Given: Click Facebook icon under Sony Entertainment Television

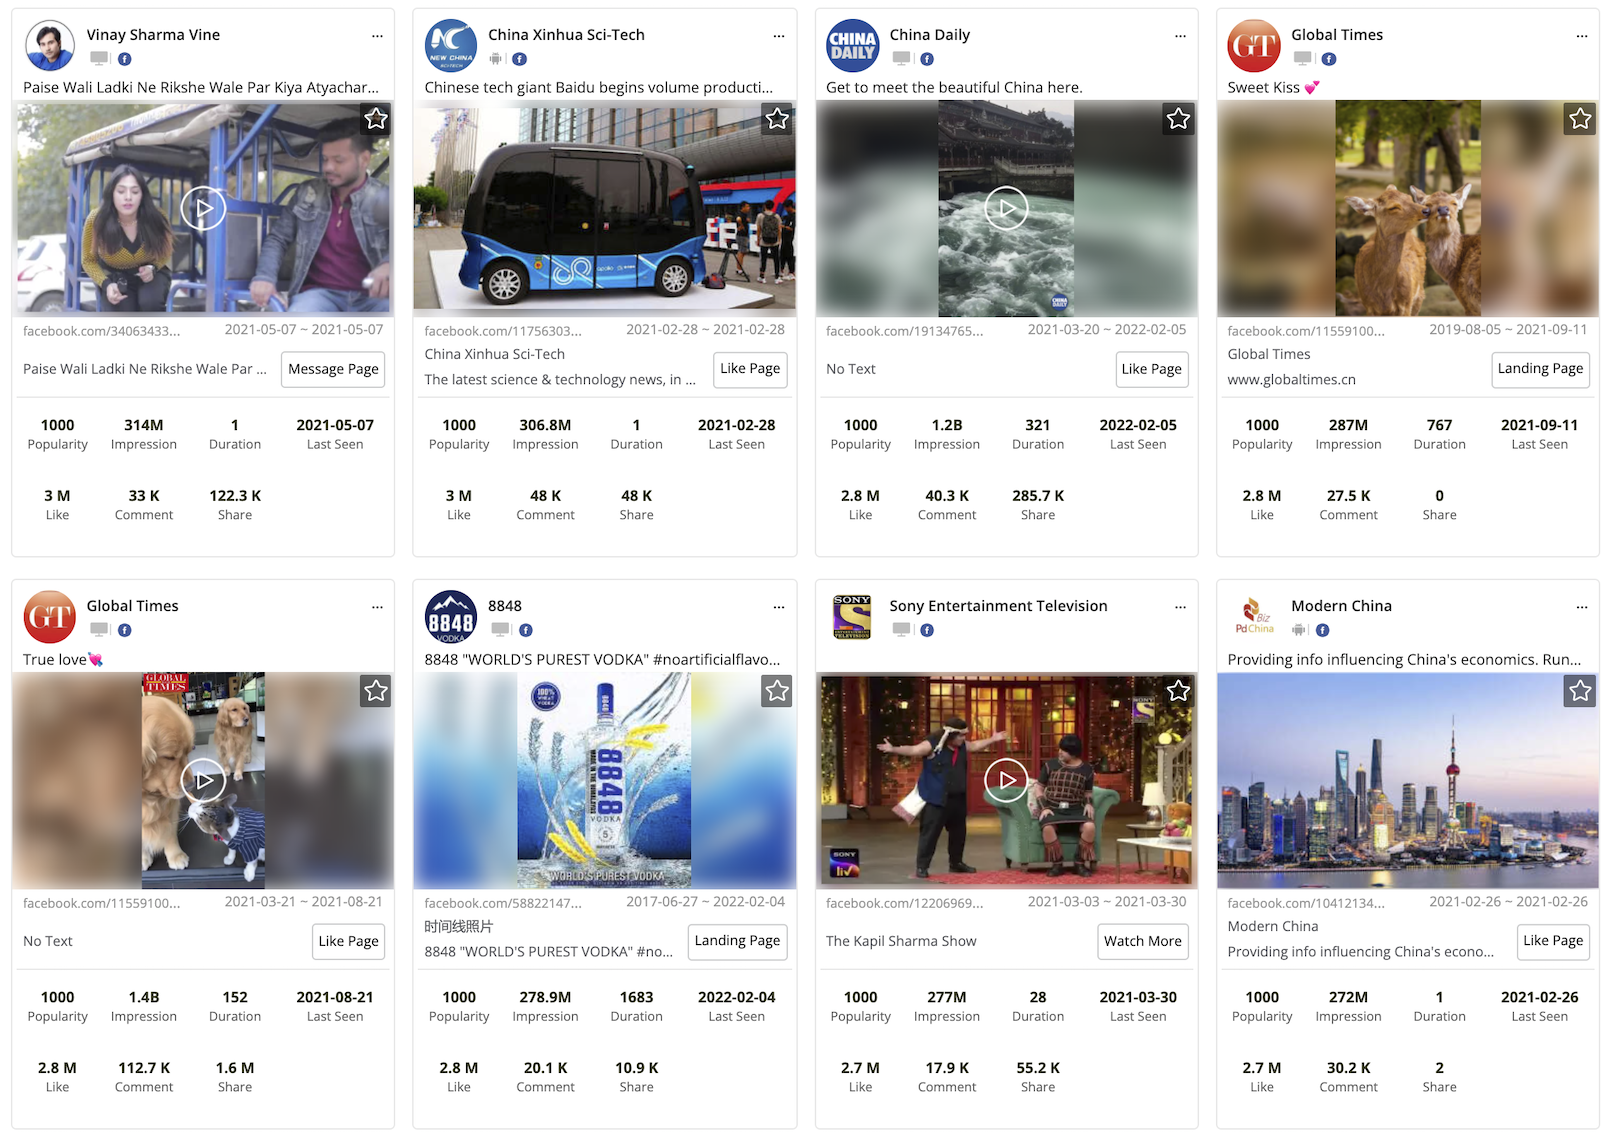Looking at the screenshot, I should [x=927, y=630].
